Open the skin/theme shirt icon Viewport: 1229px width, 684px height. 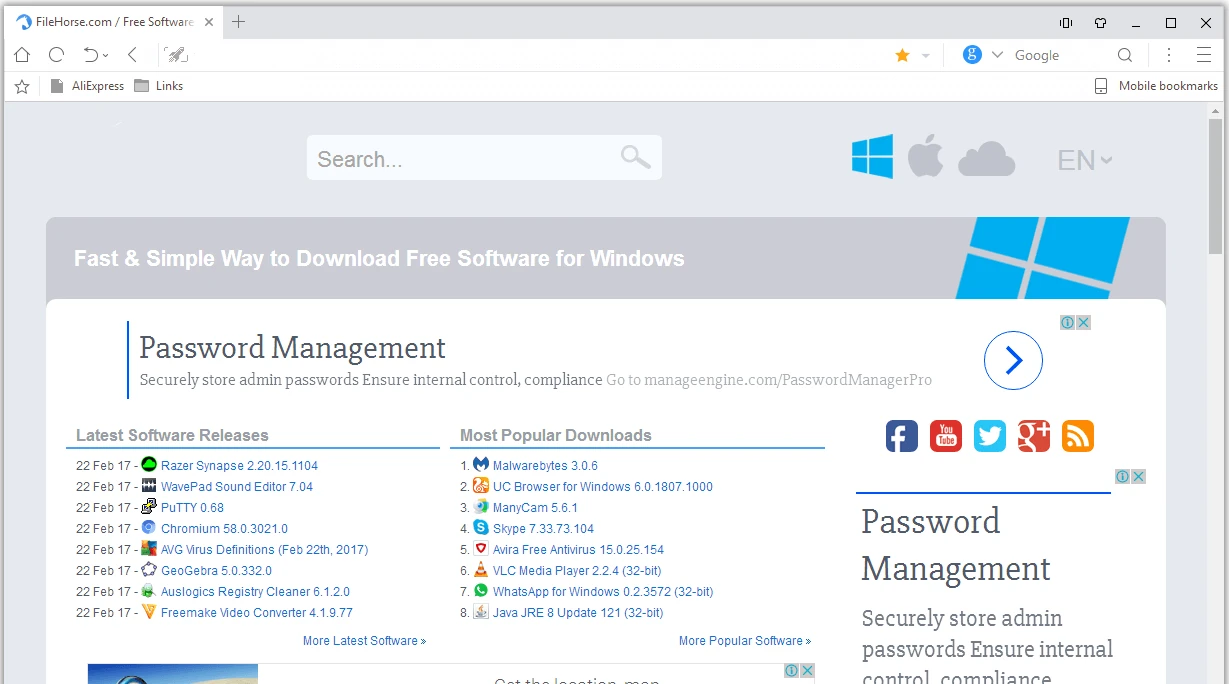pyautogui.click(x=1100, y=23)
